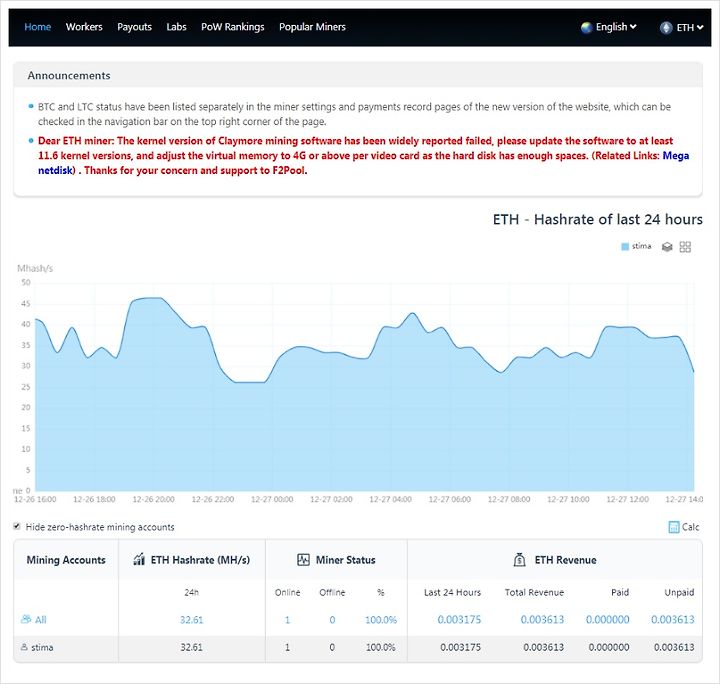Click the Miner Status monitor icon
The width and height of the screenshot is (720, 684).
tap(303, 560)
